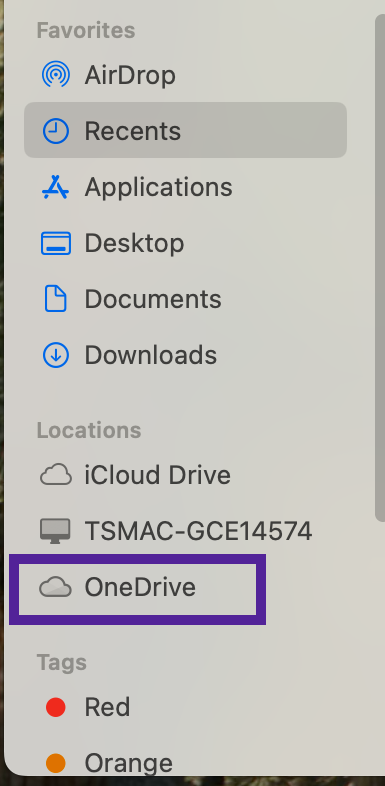Collapse the Favorites section header
Screen dimensions: 385x786
point(86,31)
